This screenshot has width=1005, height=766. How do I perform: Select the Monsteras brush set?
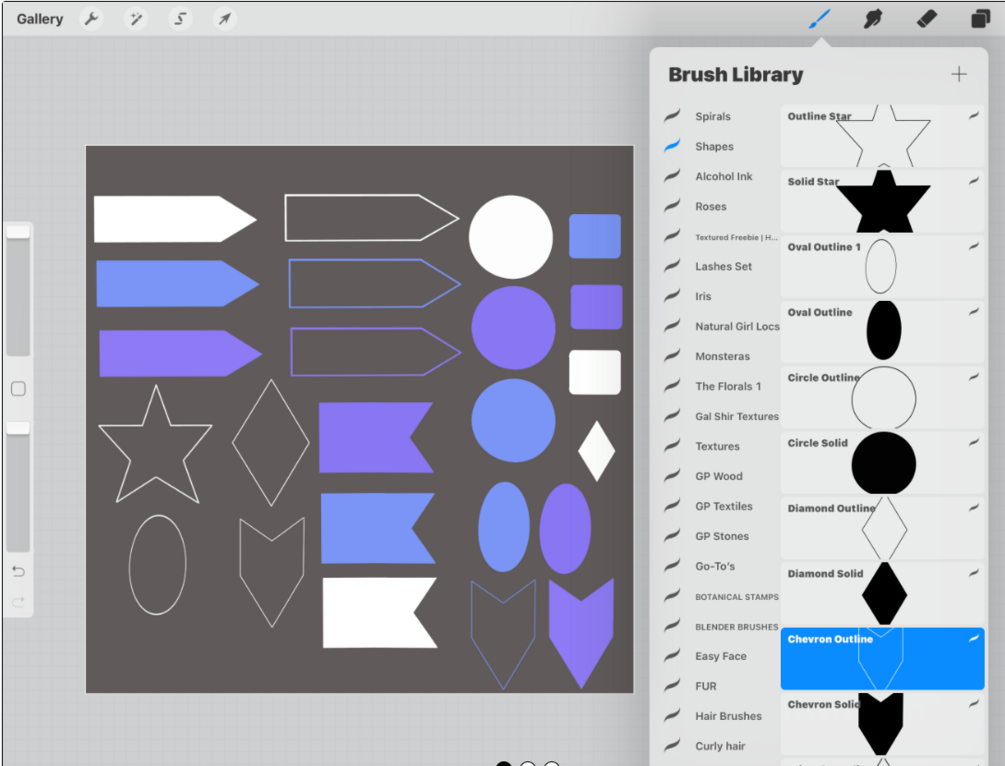[x=721, y=356]
